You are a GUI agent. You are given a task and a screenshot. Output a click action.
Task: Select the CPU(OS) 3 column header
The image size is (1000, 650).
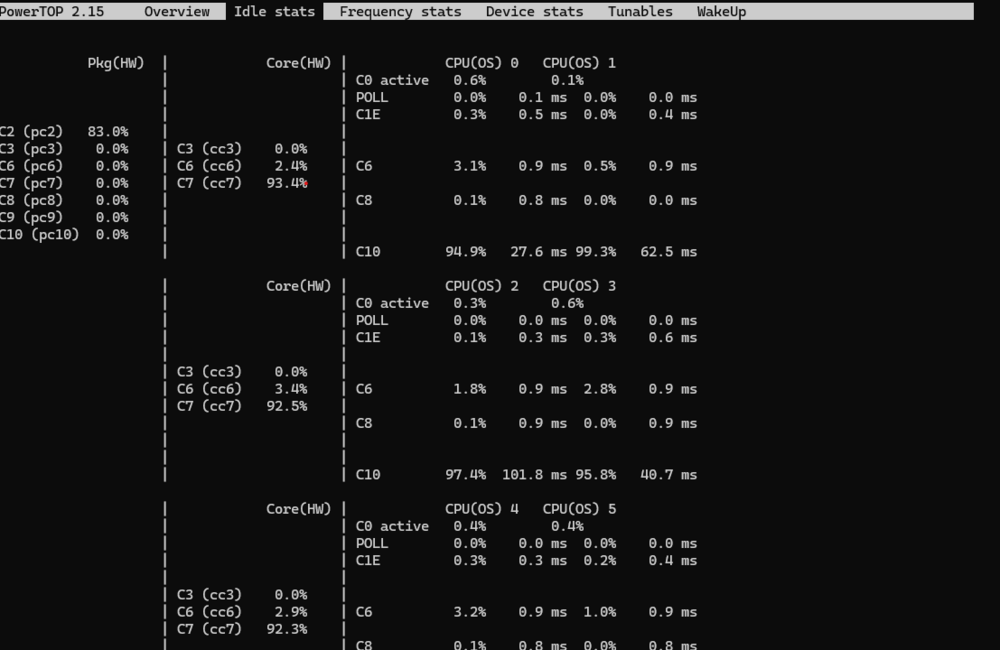pyautogui.click(x=579, y=286)
